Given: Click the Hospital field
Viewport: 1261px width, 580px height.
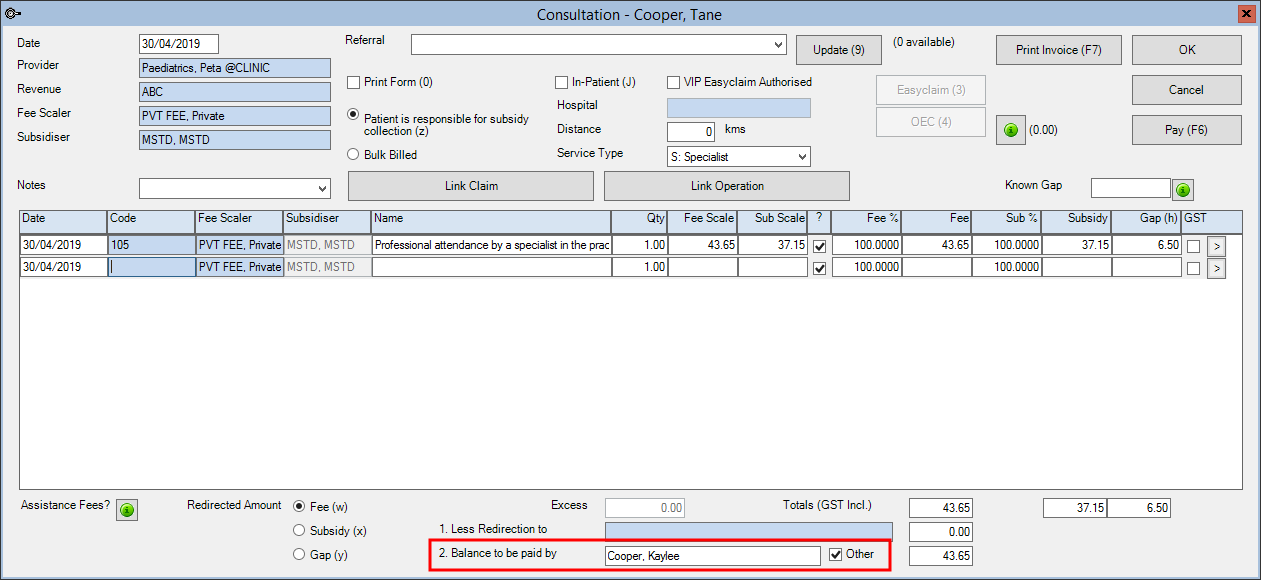Looking at the screenshot, I should tap(739, 108).
